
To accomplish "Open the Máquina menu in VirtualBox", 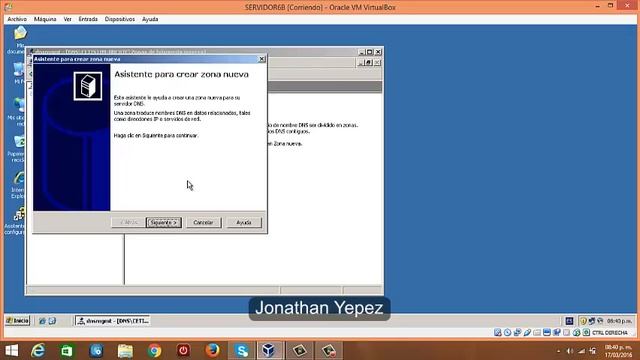I will pyautogui.click(x=45, y=19).
